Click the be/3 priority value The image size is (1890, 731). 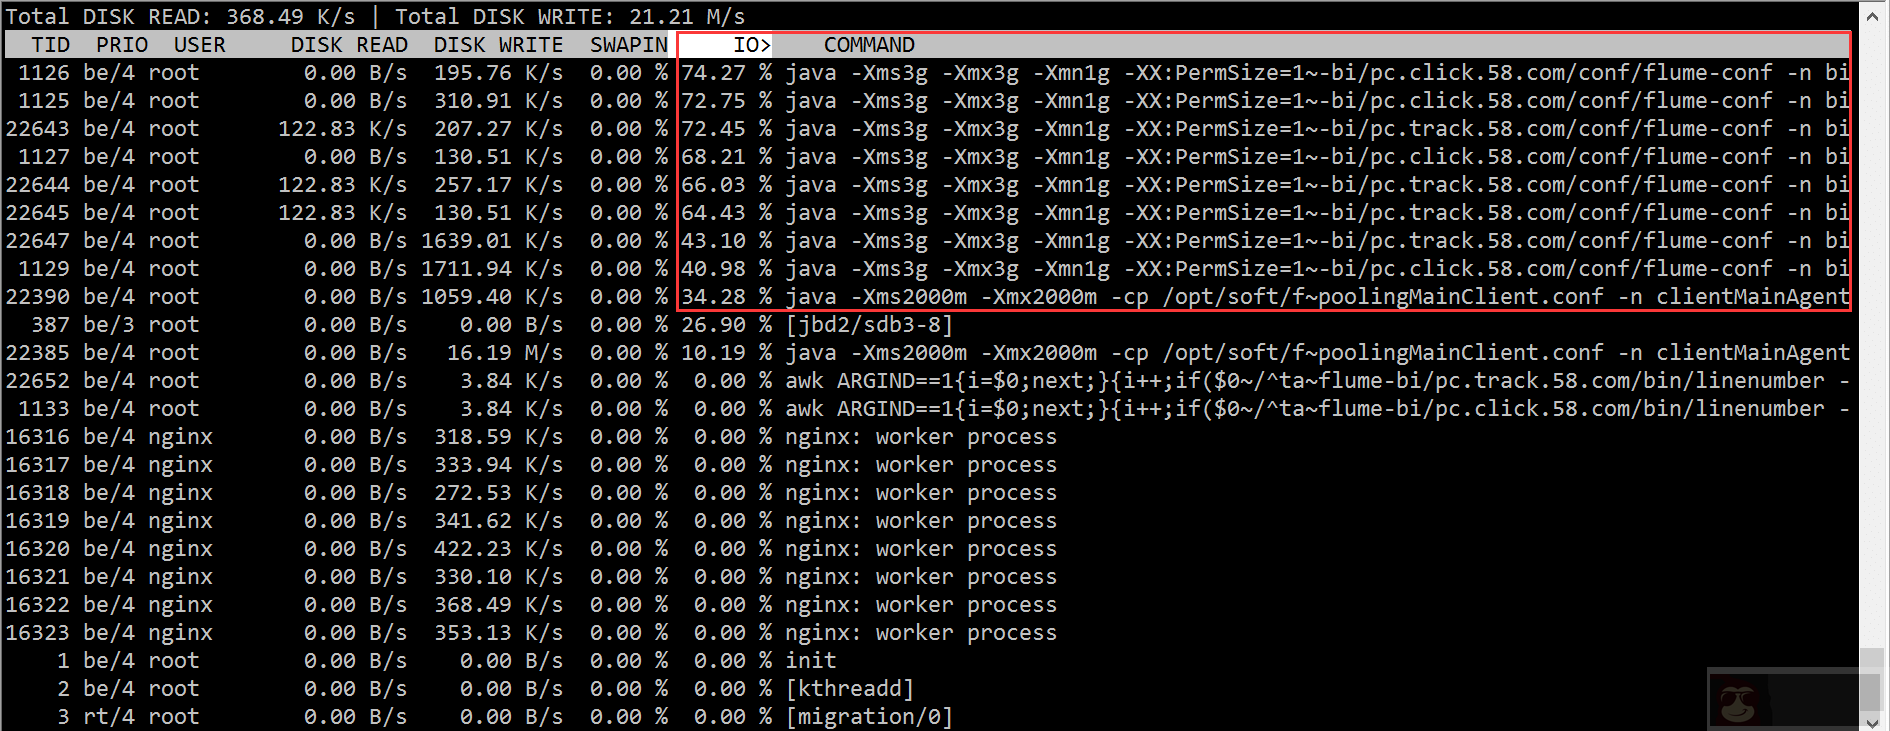tap(109, 325)
